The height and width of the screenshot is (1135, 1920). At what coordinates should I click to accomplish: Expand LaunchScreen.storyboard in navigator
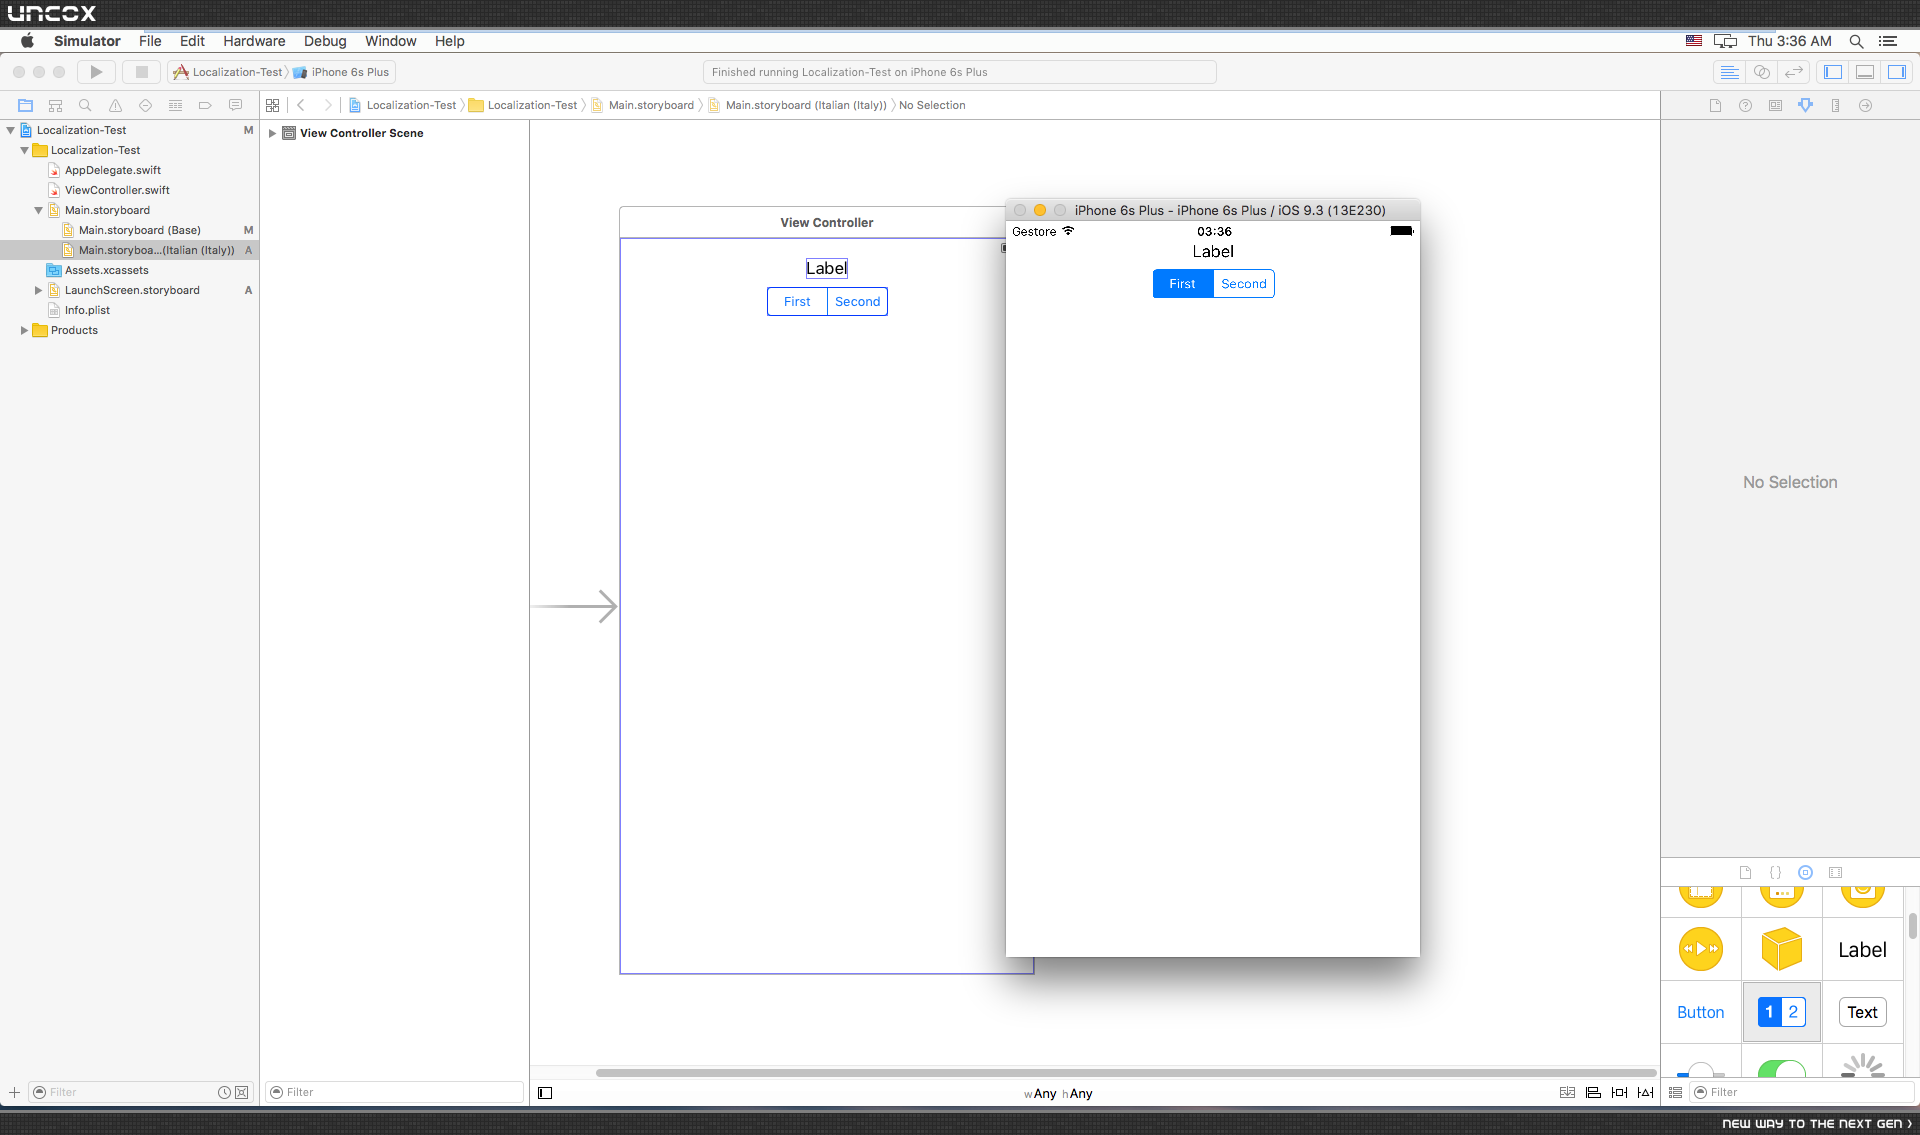pyautogui.click(x=39, y=290)
